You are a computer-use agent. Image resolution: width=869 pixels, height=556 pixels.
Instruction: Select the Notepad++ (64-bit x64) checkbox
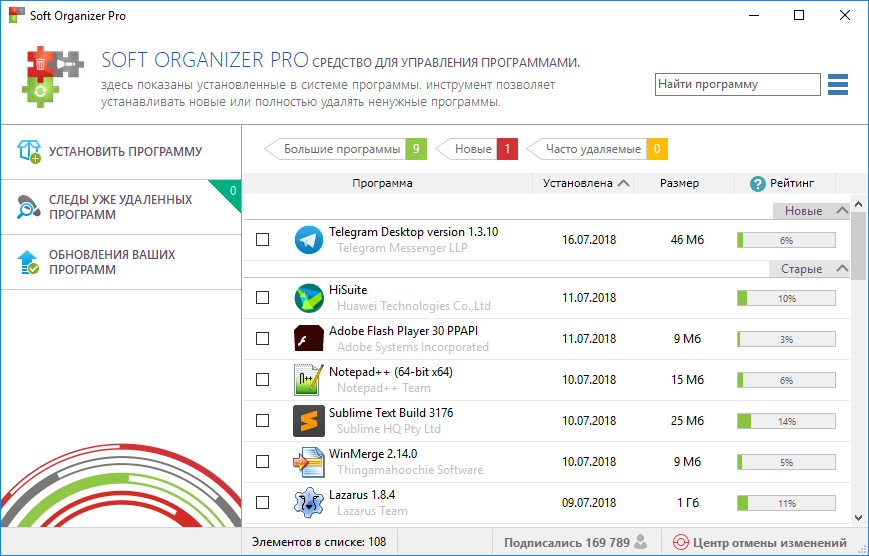(263, 380)
